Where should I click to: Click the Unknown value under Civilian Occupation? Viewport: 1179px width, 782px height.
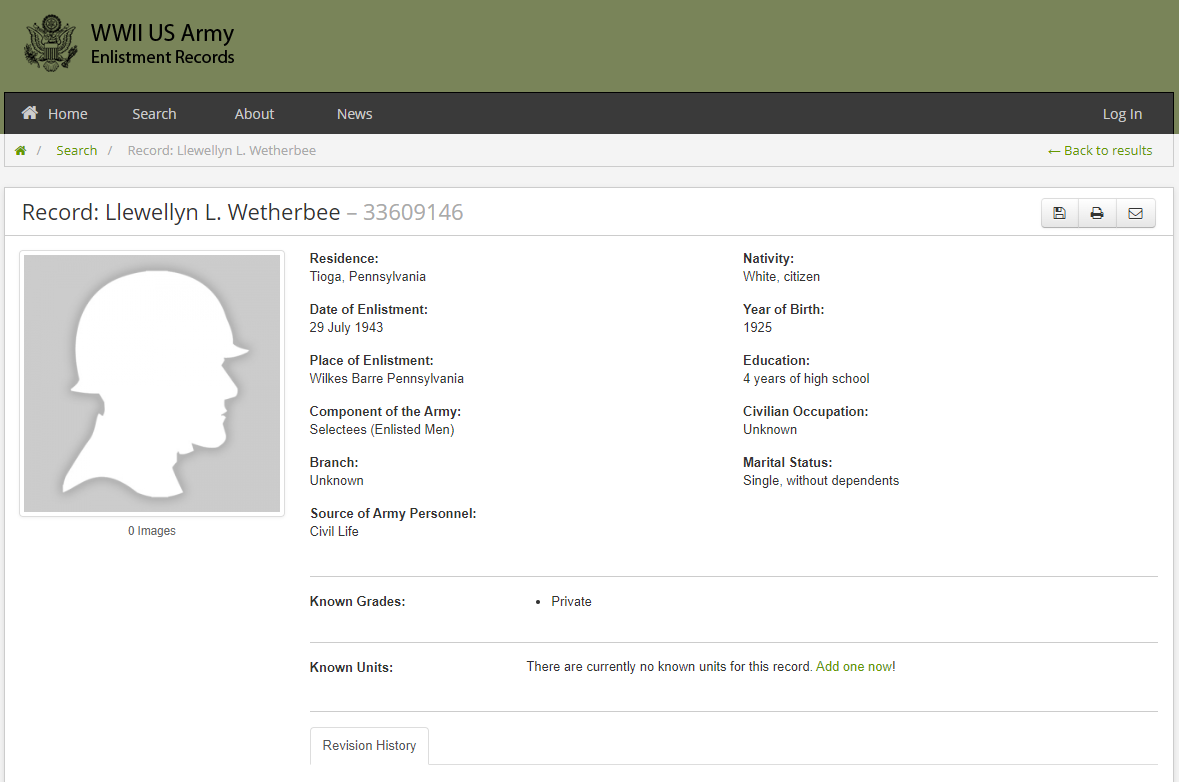coord(770,430)
